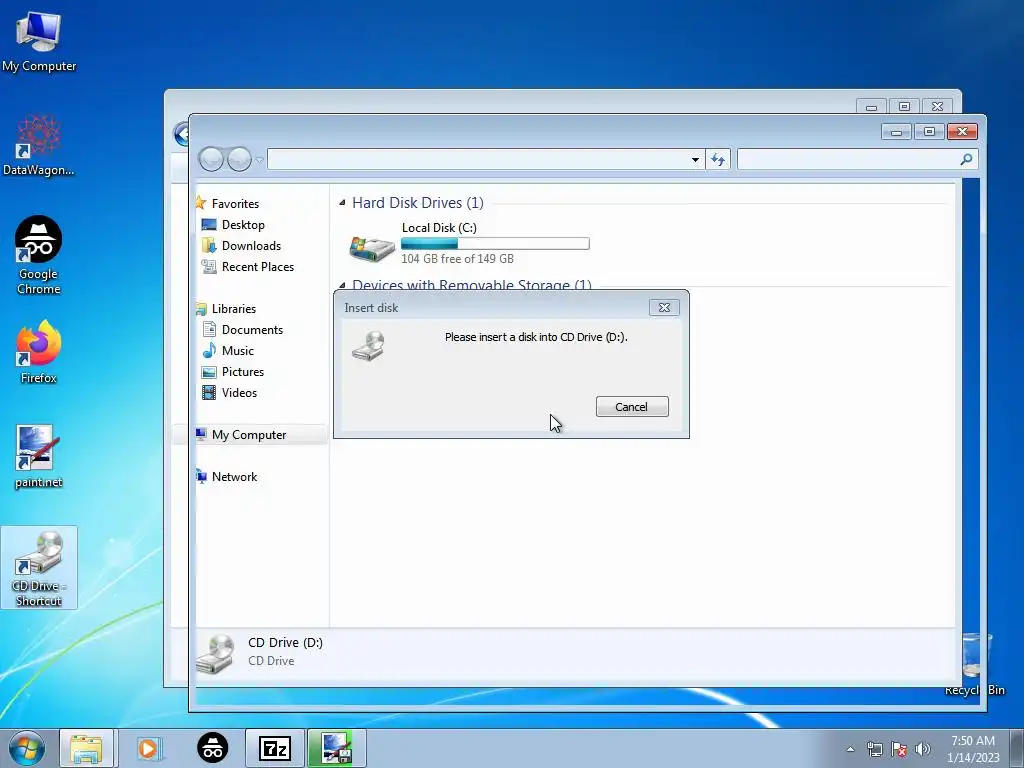
Task: Select the CD Drive - Shortcut desktop icon
Action: (39, 568)
